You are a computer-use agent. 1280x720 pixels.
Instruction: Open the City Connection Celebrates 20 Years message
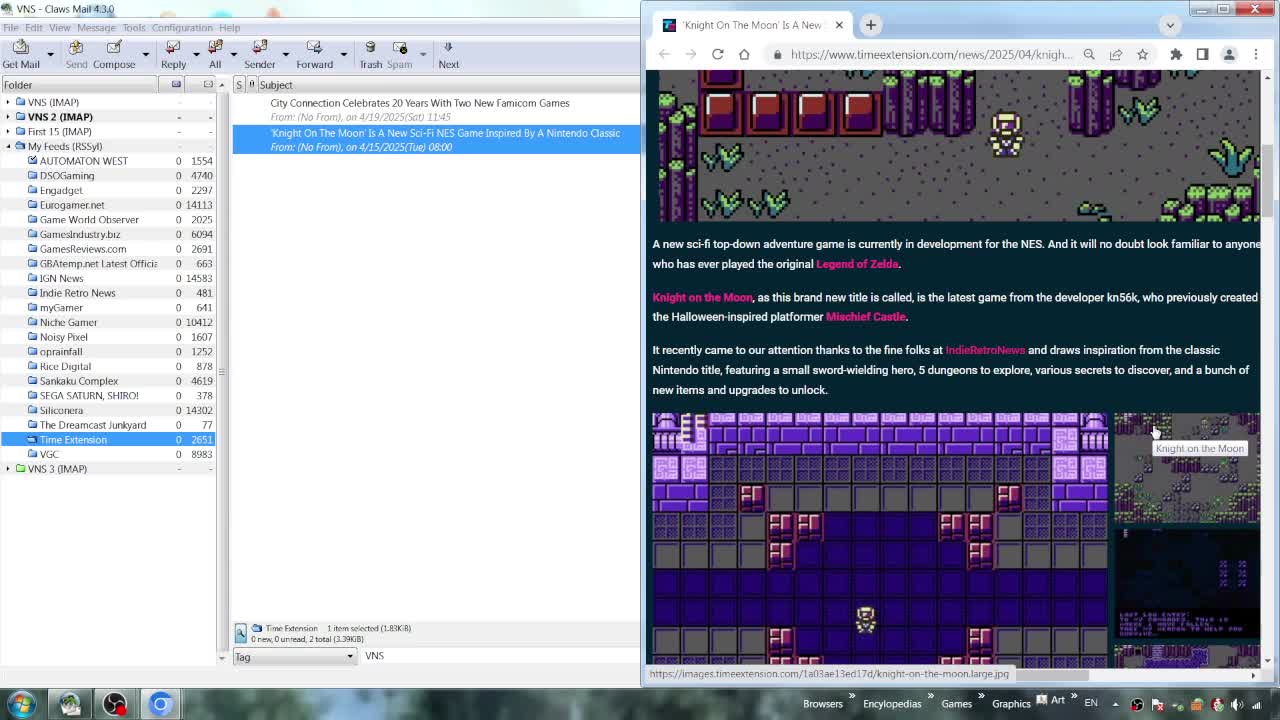[x=436, y=110]
